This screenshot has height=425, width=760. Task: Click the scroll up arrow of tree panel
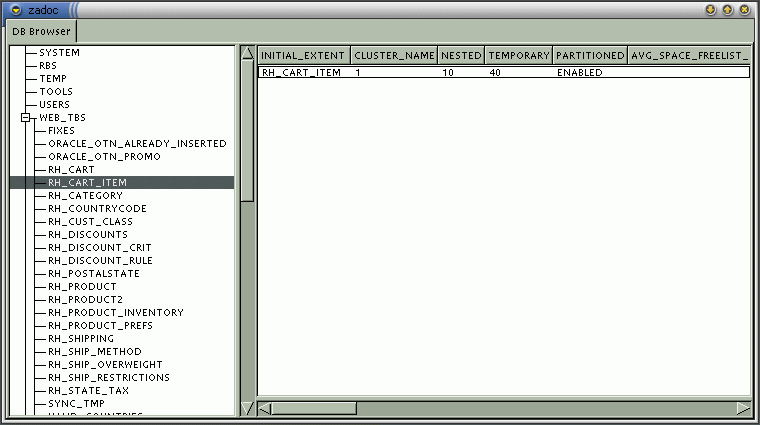247,52
